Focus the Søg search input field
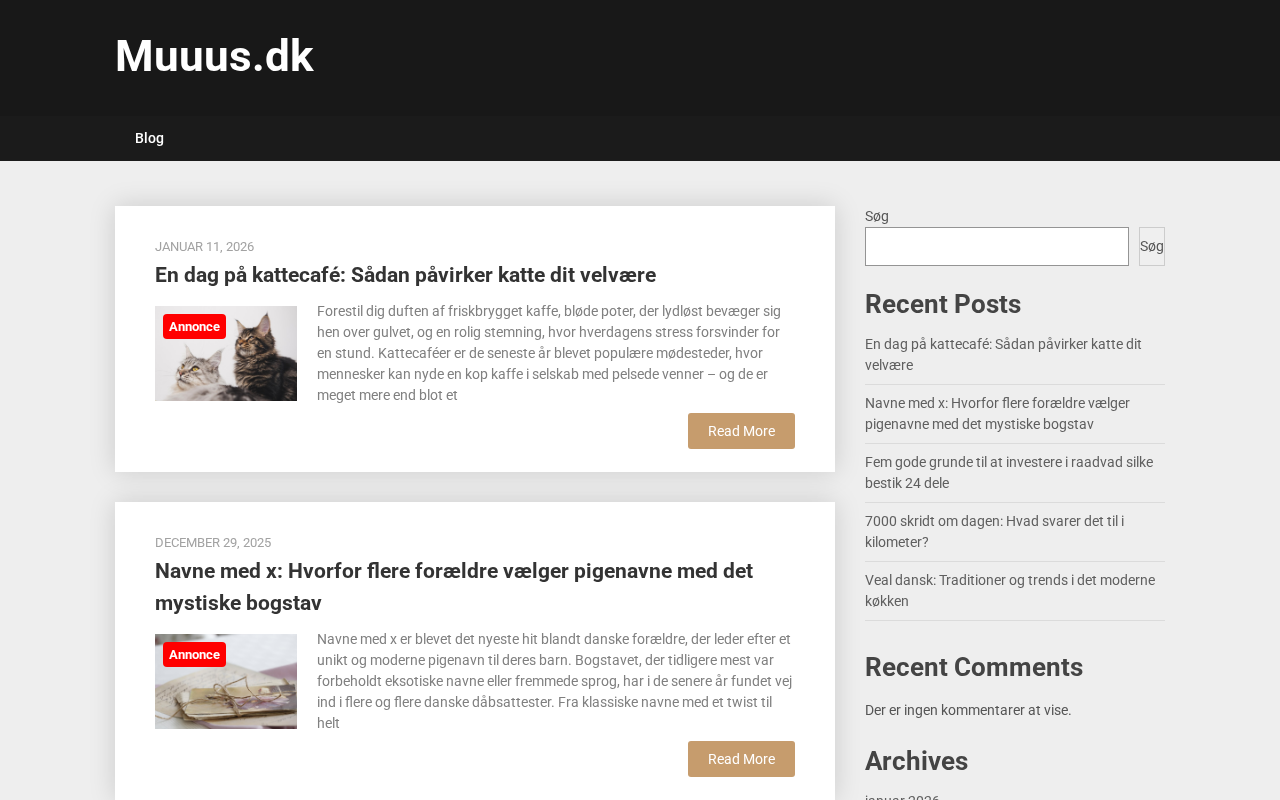 [997, 246]
